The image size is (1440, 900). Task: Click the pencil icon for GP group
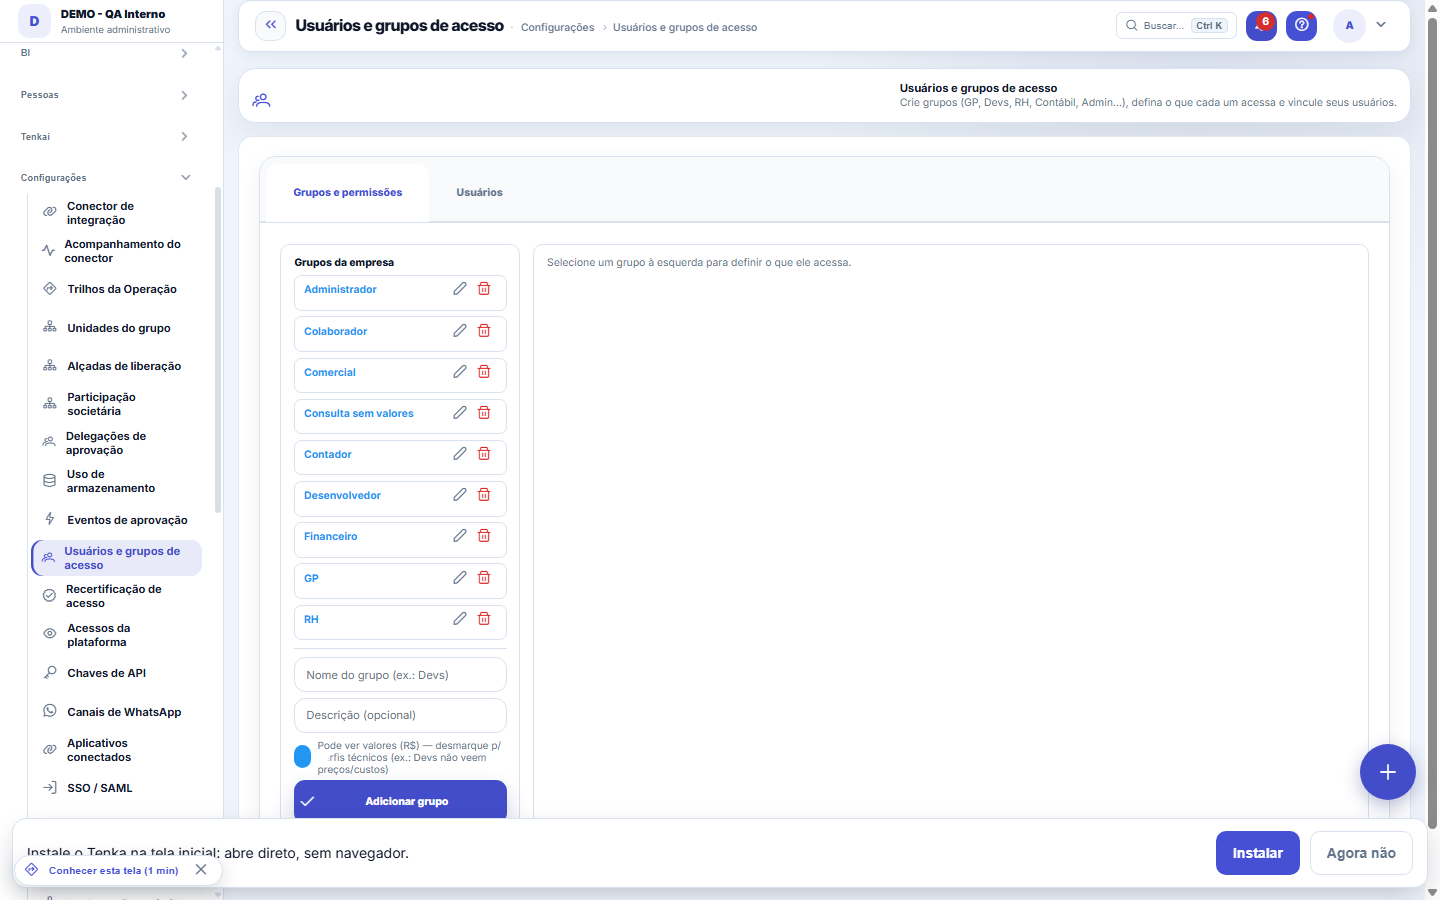coord(460,578)
